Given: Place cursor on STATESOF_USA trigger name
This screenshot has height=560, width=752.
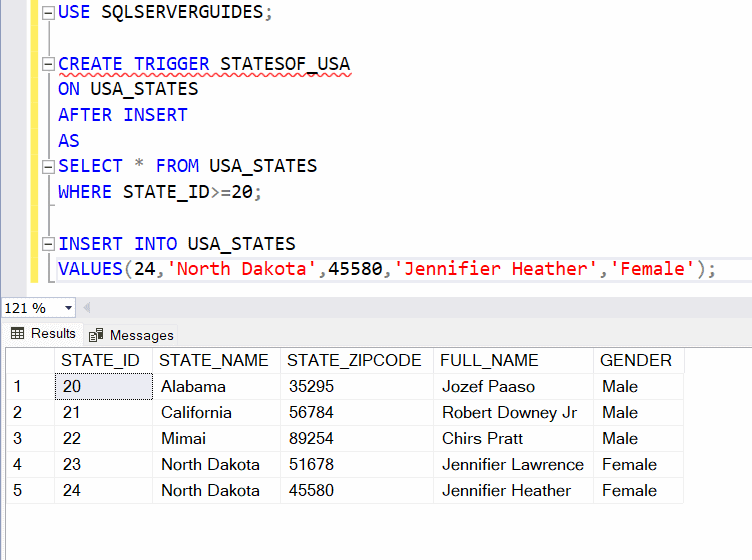Looking at the screenshot, I should (x=285, y=64).
